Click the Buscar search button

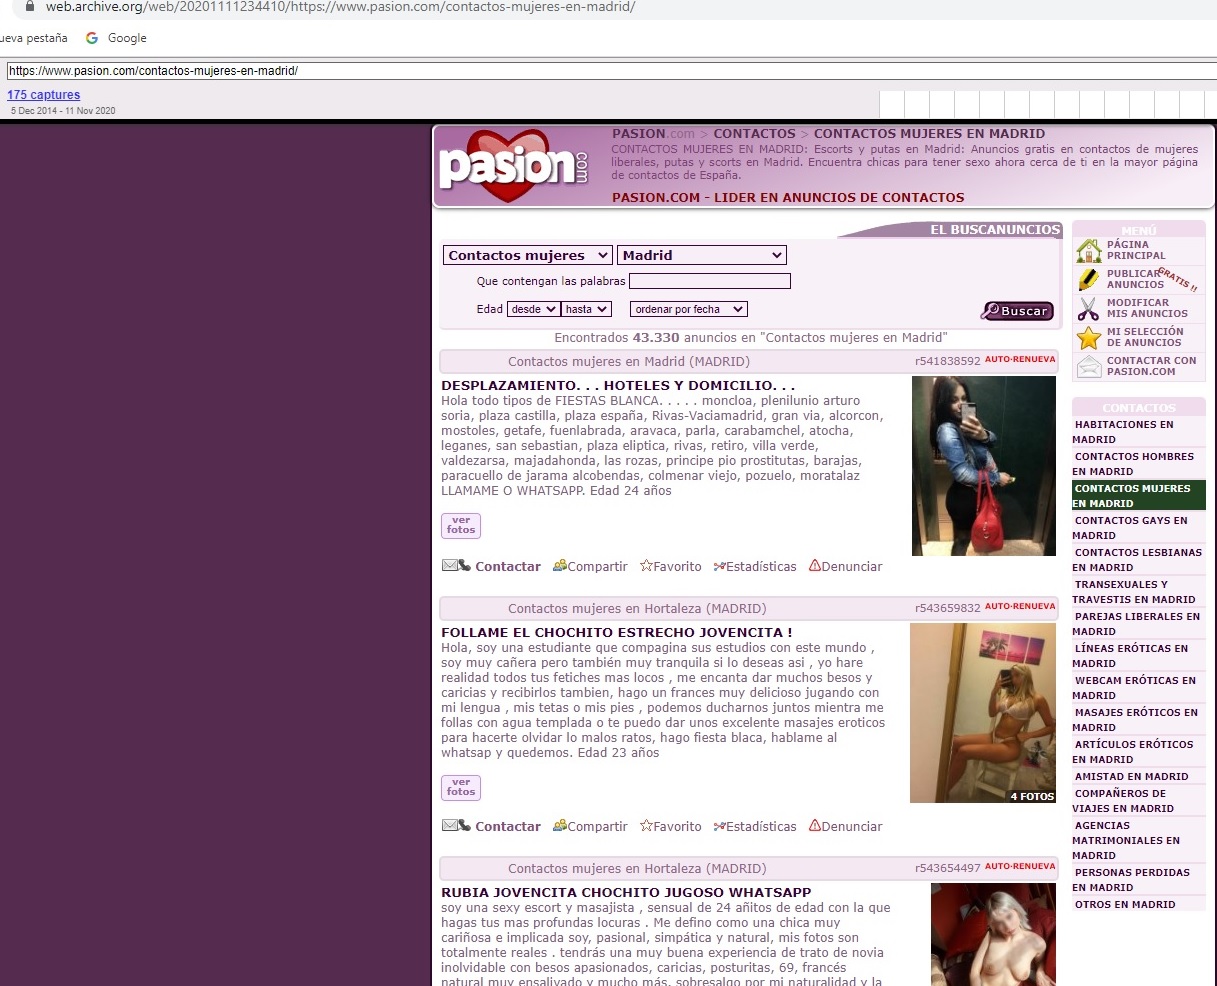click(1018, 311)
